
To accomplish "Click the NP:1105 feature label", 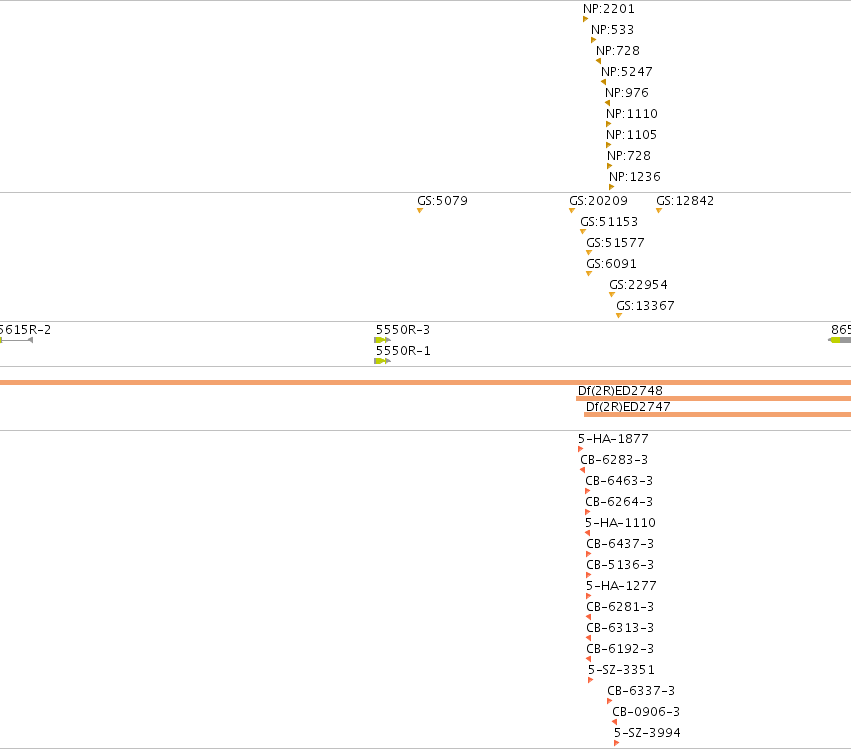I will click(x=631, y=135).
